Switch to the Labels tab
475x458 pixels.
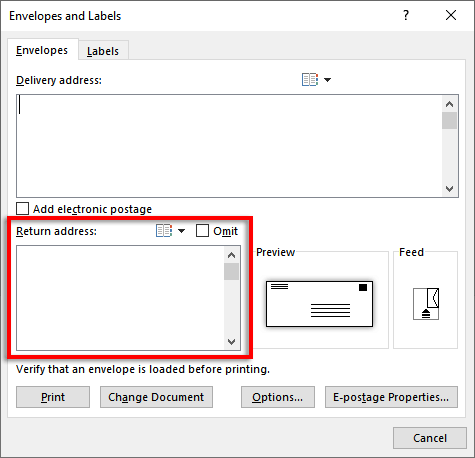pos(103,51)
